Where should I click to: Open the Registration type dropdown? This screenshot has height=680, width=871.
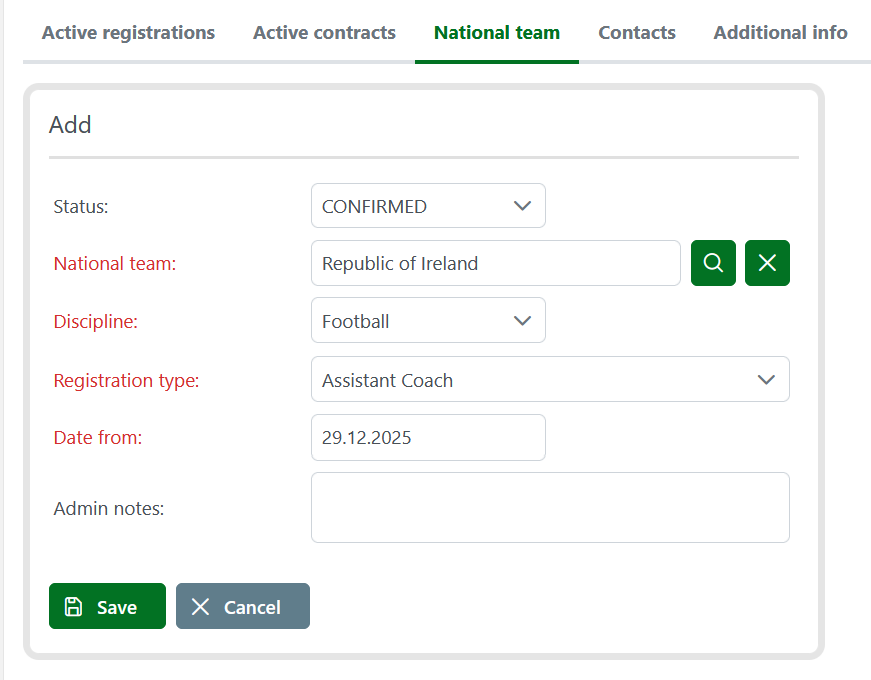coord(549,380)
